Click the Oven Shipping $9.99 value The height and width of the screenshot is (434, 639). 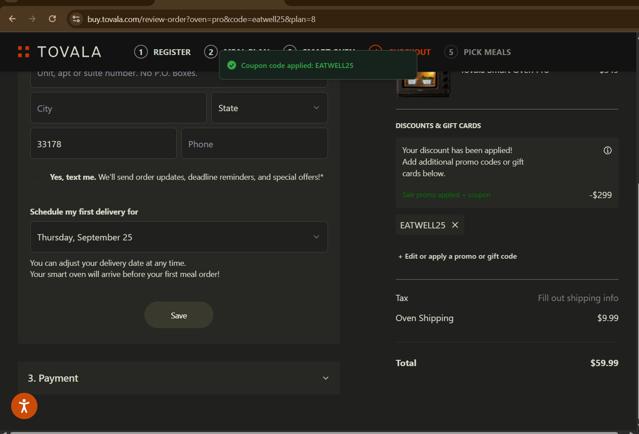[608, 318]
